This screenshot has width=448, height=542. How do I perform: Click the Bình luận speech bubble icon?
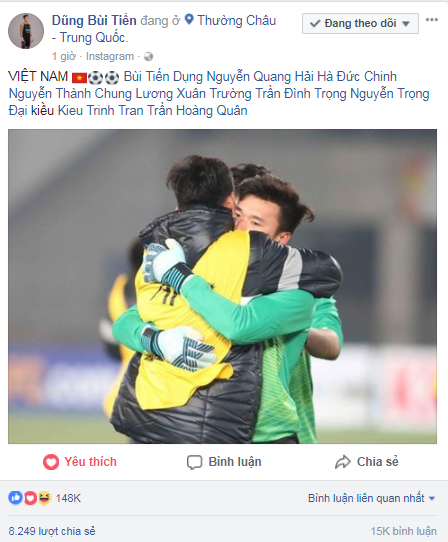(194, 462)
